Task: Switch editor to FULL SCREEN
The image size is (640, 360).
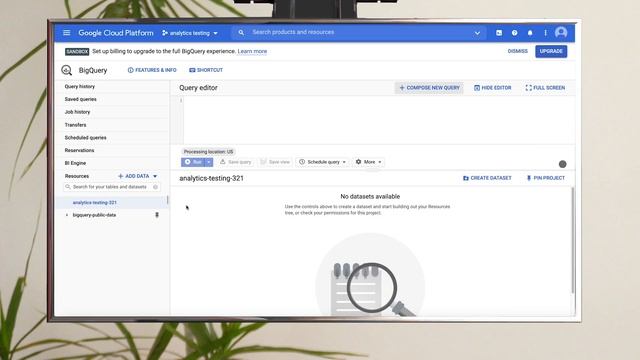Action: point(545,88)
